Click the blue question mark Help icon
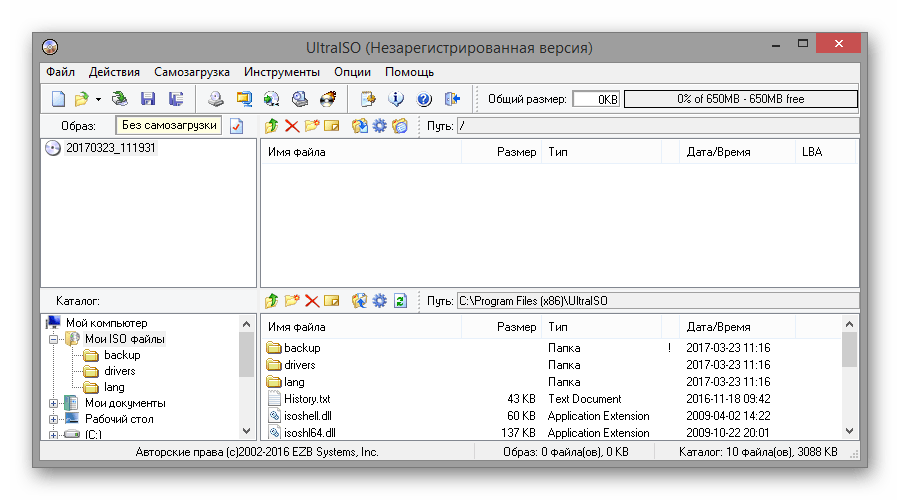 tap(423, 99)
